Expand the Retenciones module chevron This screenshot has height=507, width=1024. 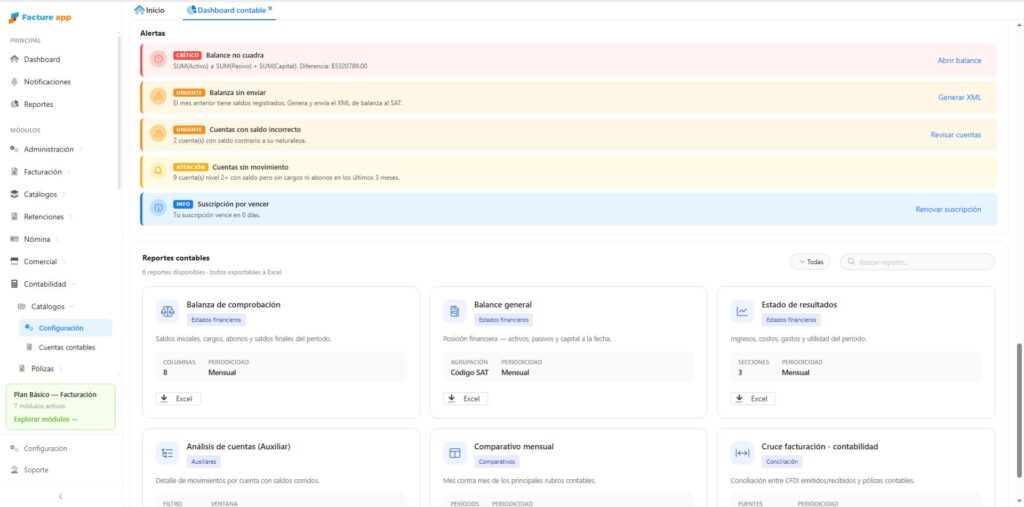tap(71, 217)
